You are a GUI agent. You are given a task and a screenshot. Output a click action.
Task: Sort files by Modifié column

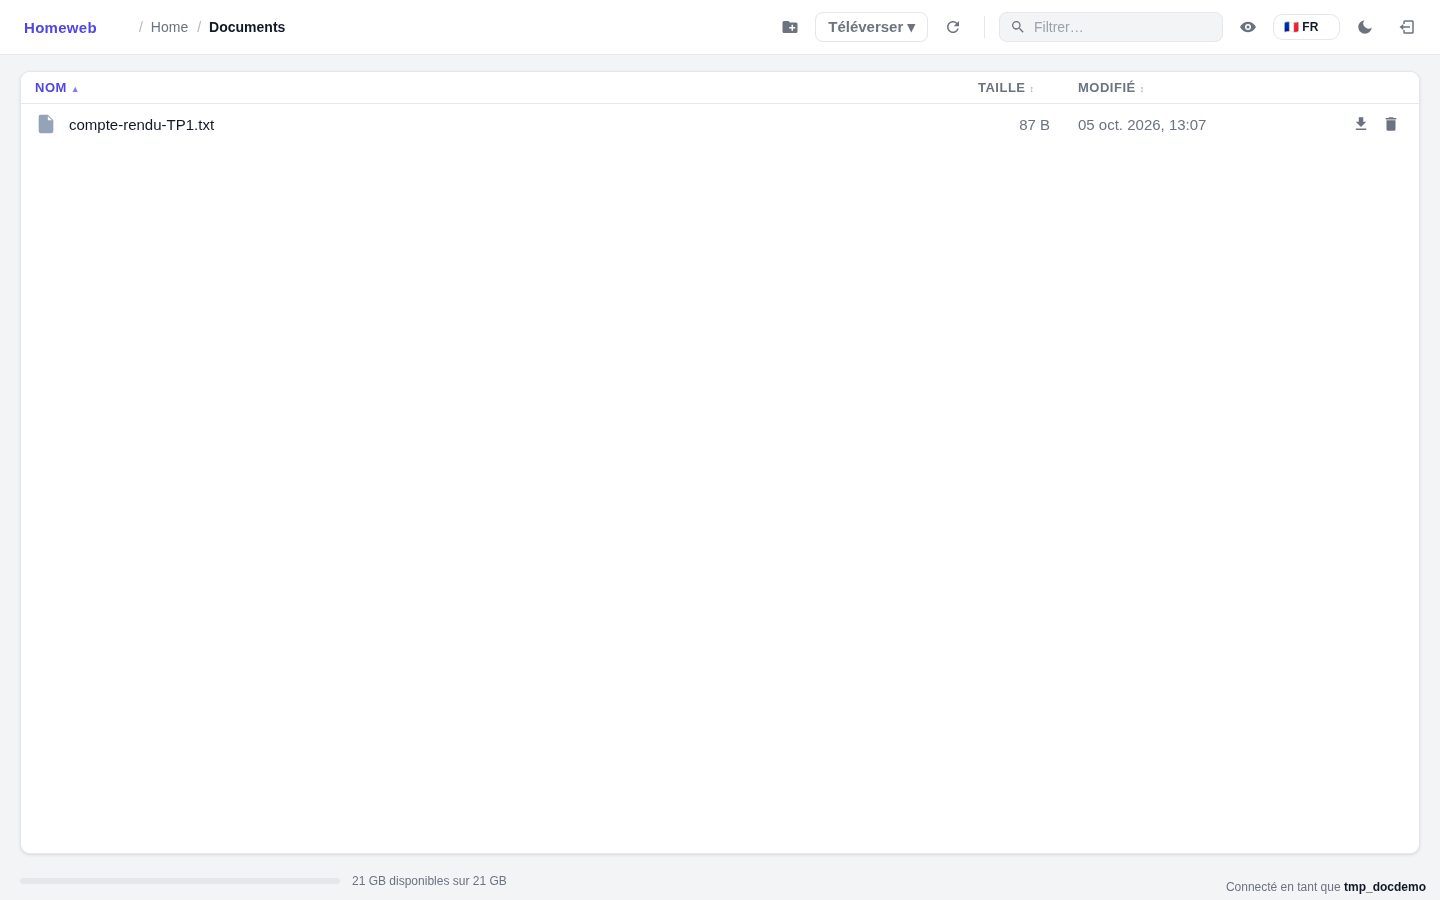coord(1111,88)
